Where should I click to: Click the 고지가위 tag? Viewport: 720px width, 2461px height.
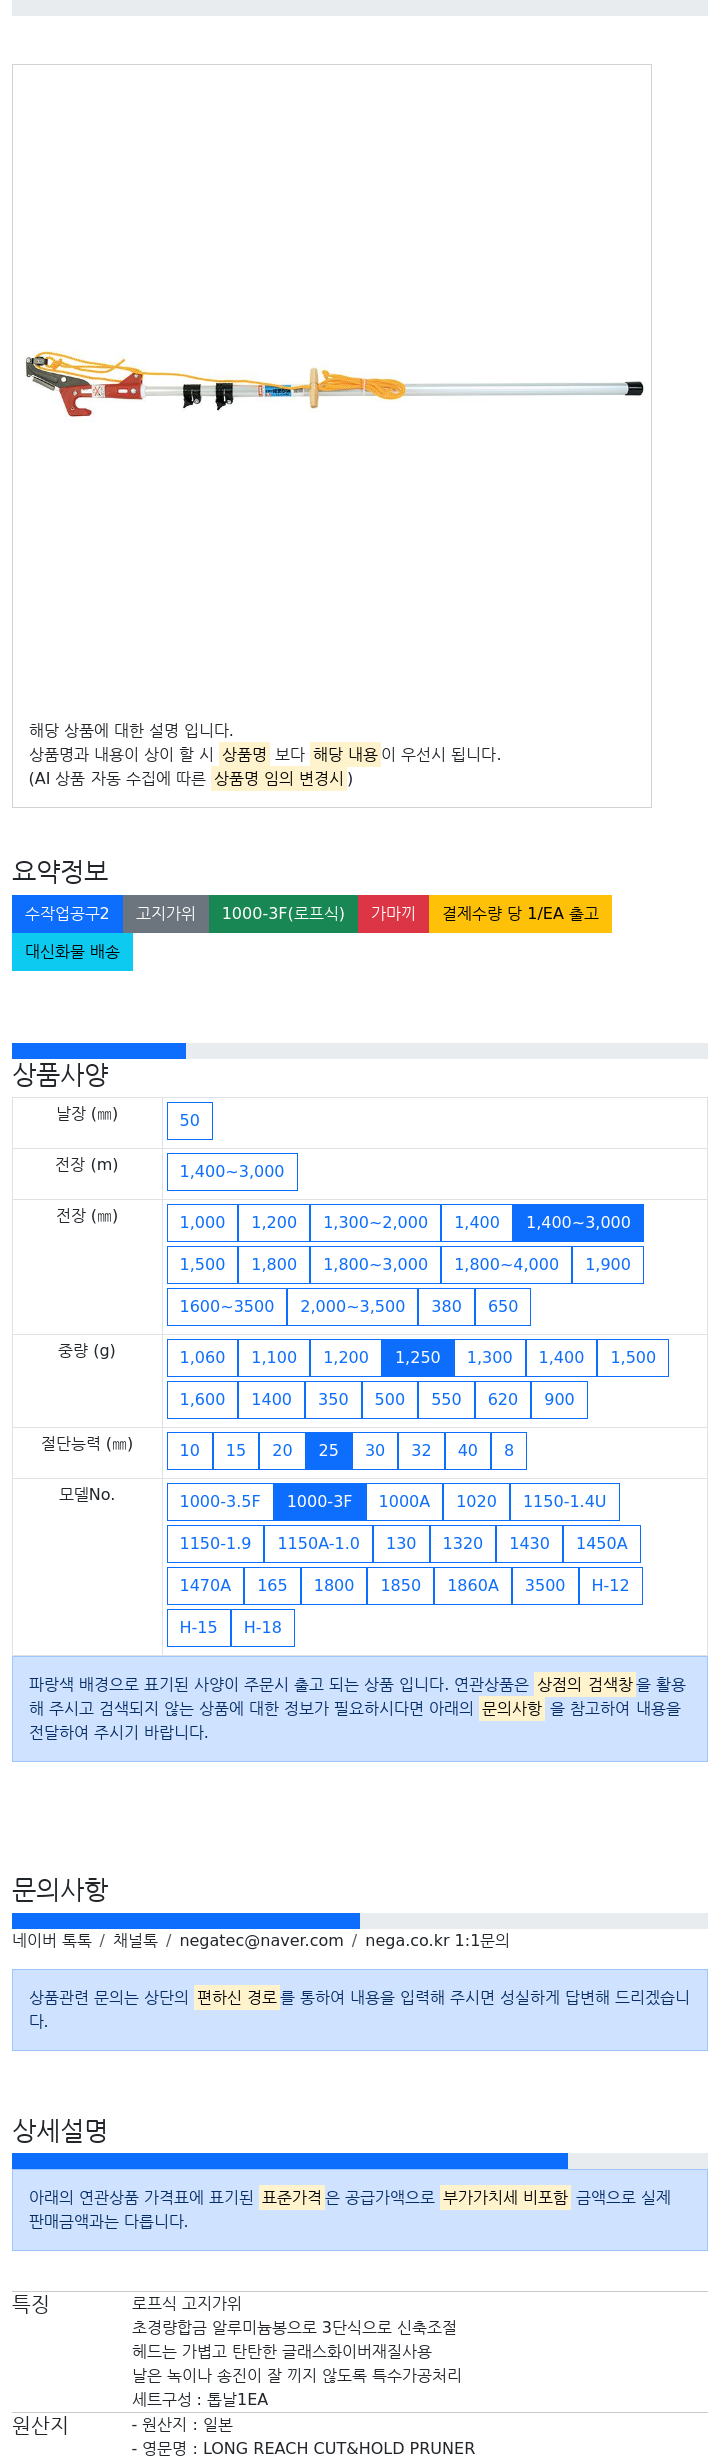[x=166, y=914]
